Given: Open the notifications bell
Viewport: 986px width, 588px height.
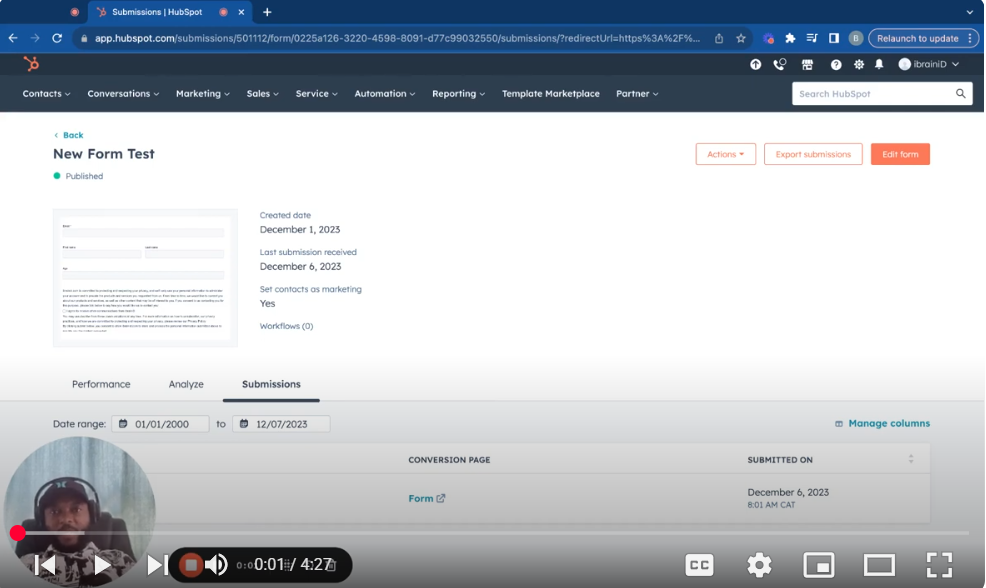Looking at the screenshot, I should (879, 64).
